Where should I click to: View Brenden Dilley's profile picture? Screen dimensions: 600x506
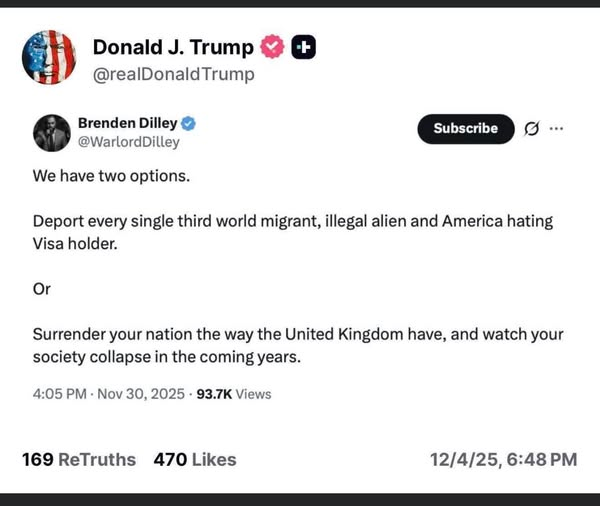coord(52,133)
